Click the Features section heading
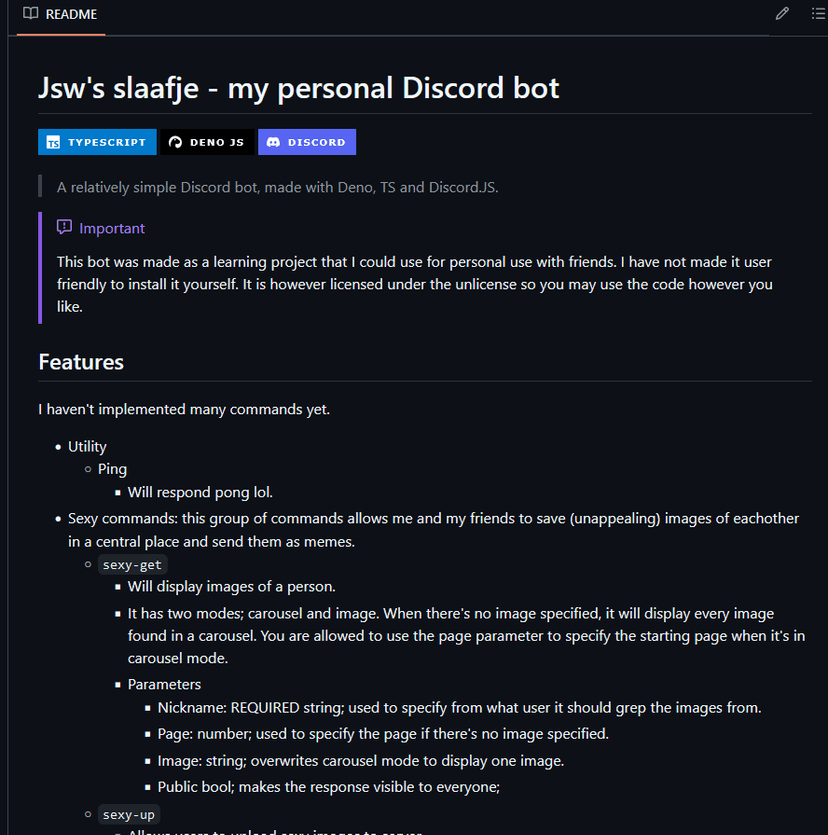 click(x=81, y=362)
